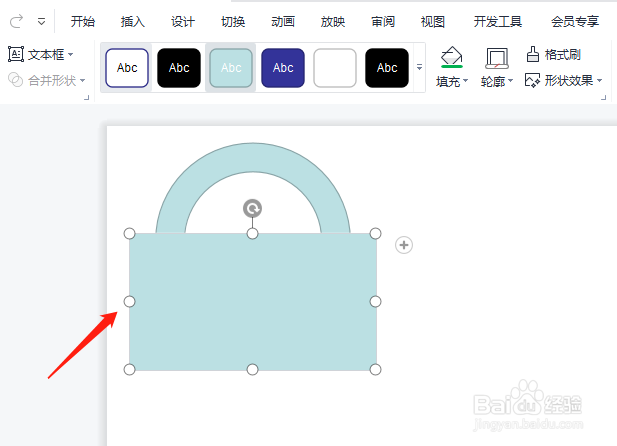Image resolution: width=617 pixels, height=446 pixels.
Task: Open the 开发工具 tab
Action: tap(498, 22)
